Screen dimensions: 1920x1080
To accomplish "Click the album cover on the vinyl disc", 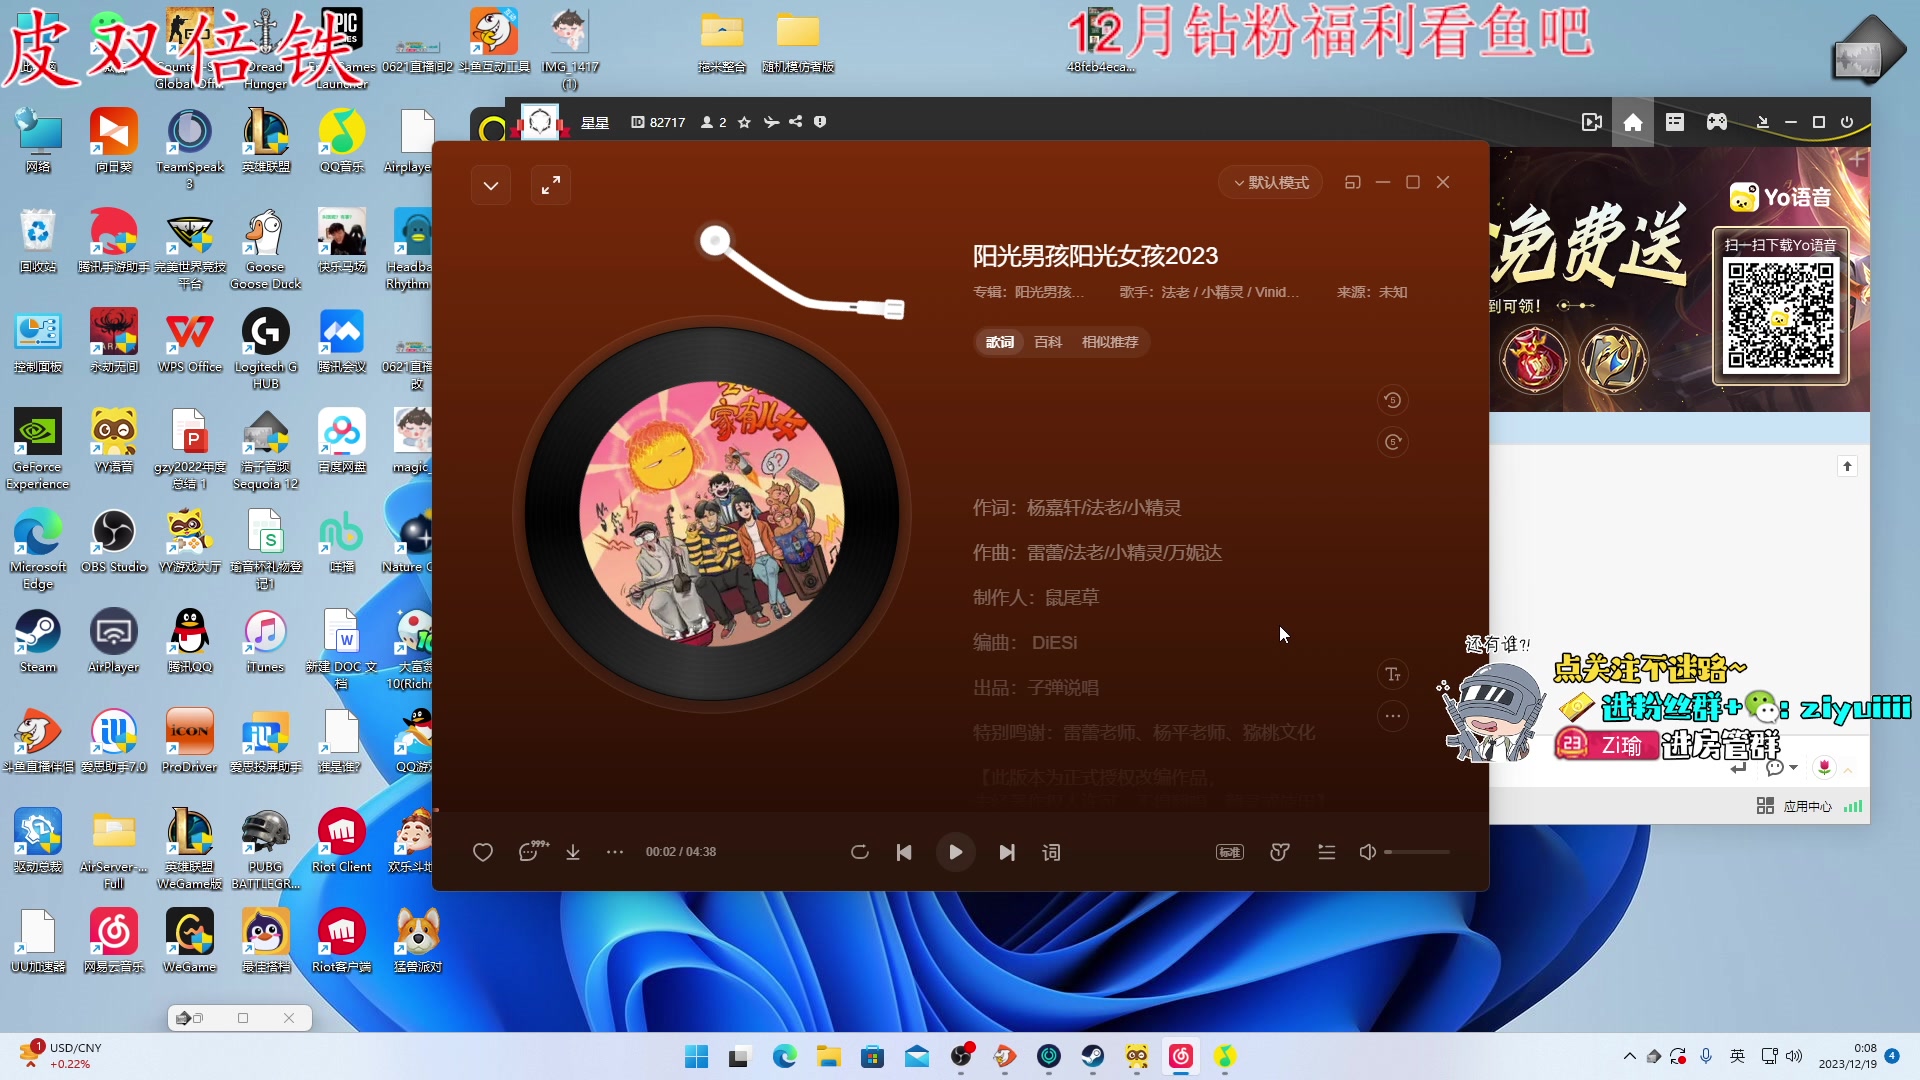I will coord(711,514).
